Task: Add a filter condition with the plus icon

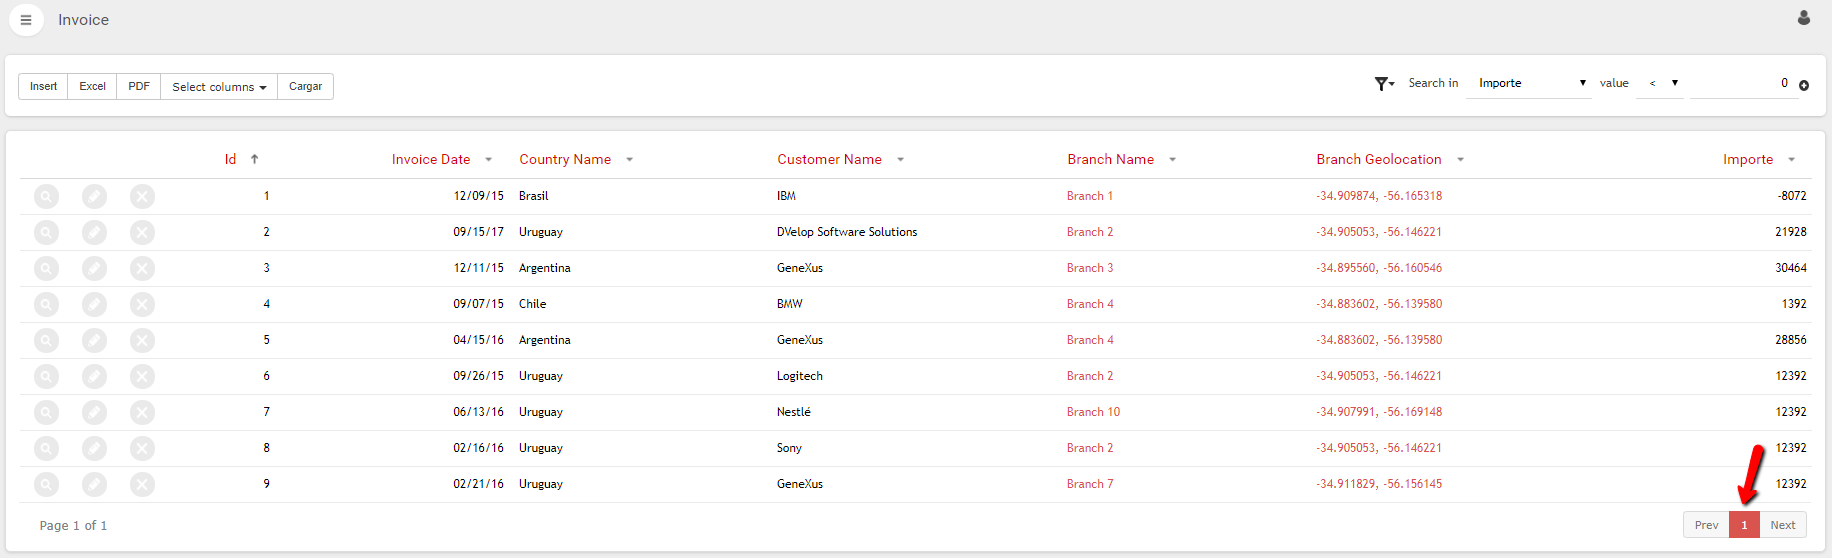Action: 1804,86
